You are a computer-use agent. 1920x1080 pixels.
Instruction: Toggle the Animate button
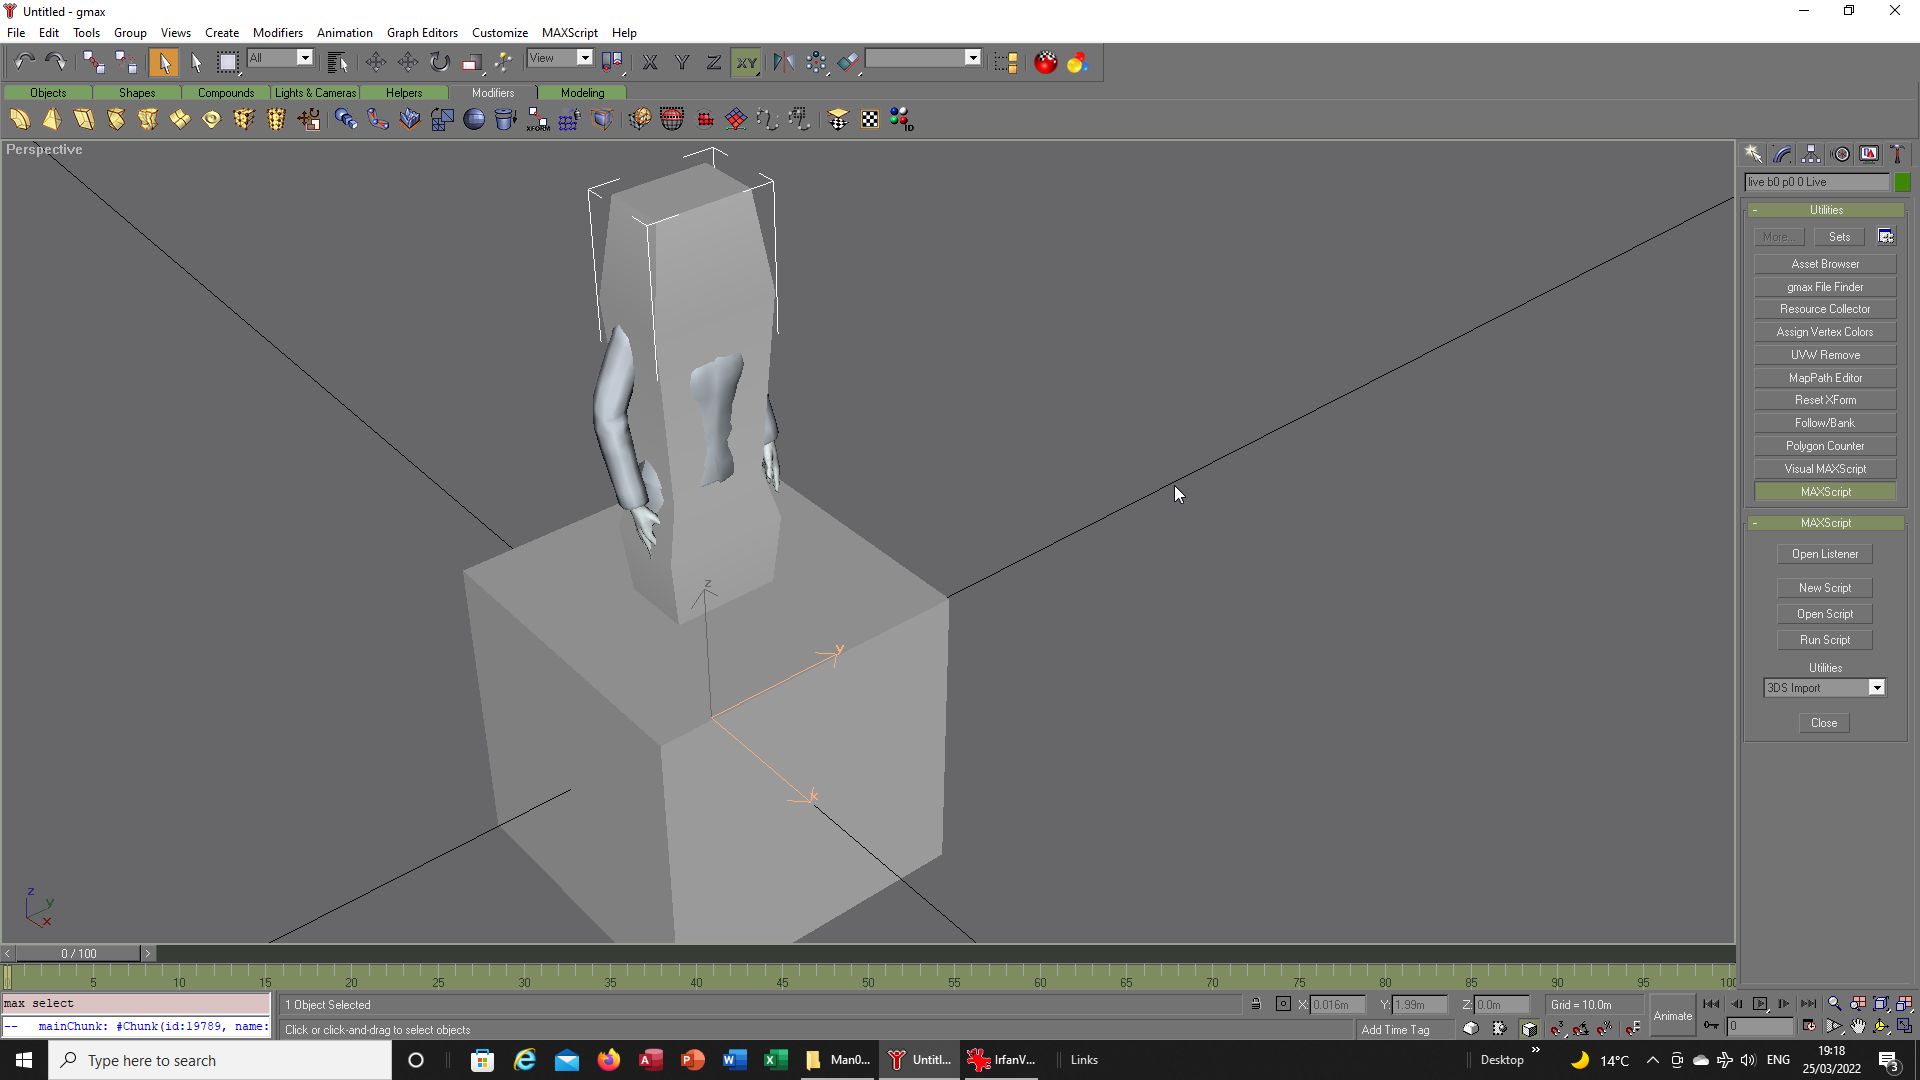(x=1672, y=1016)
